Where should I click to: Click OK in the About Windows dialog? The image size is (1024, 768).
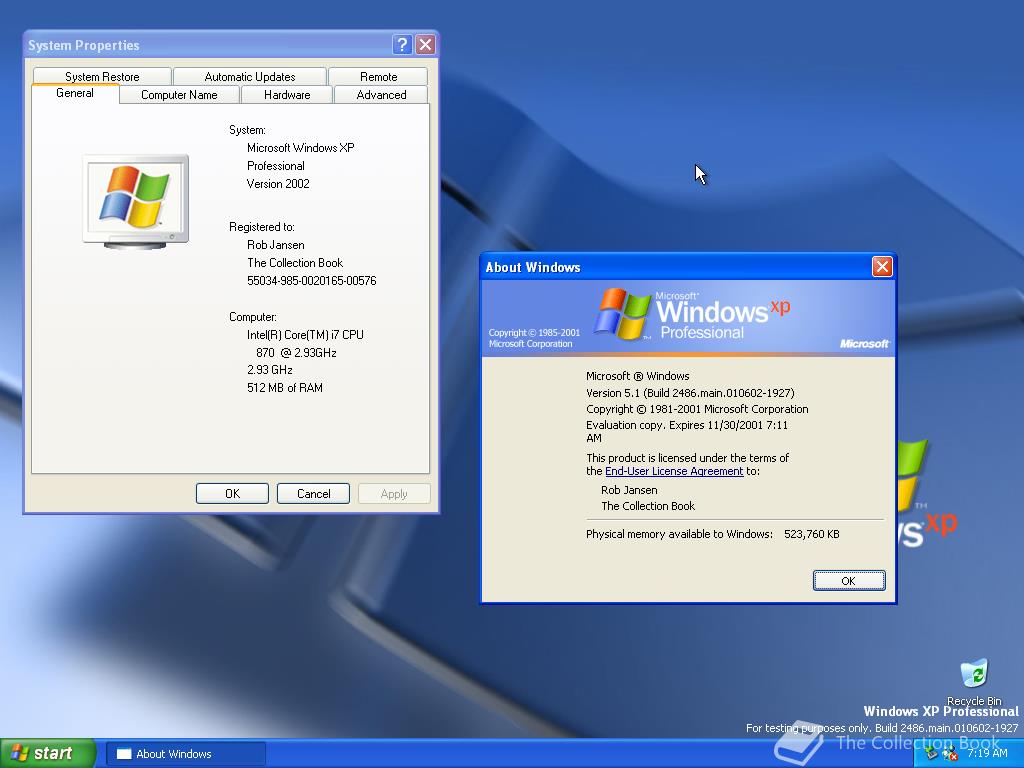point(848,581)
